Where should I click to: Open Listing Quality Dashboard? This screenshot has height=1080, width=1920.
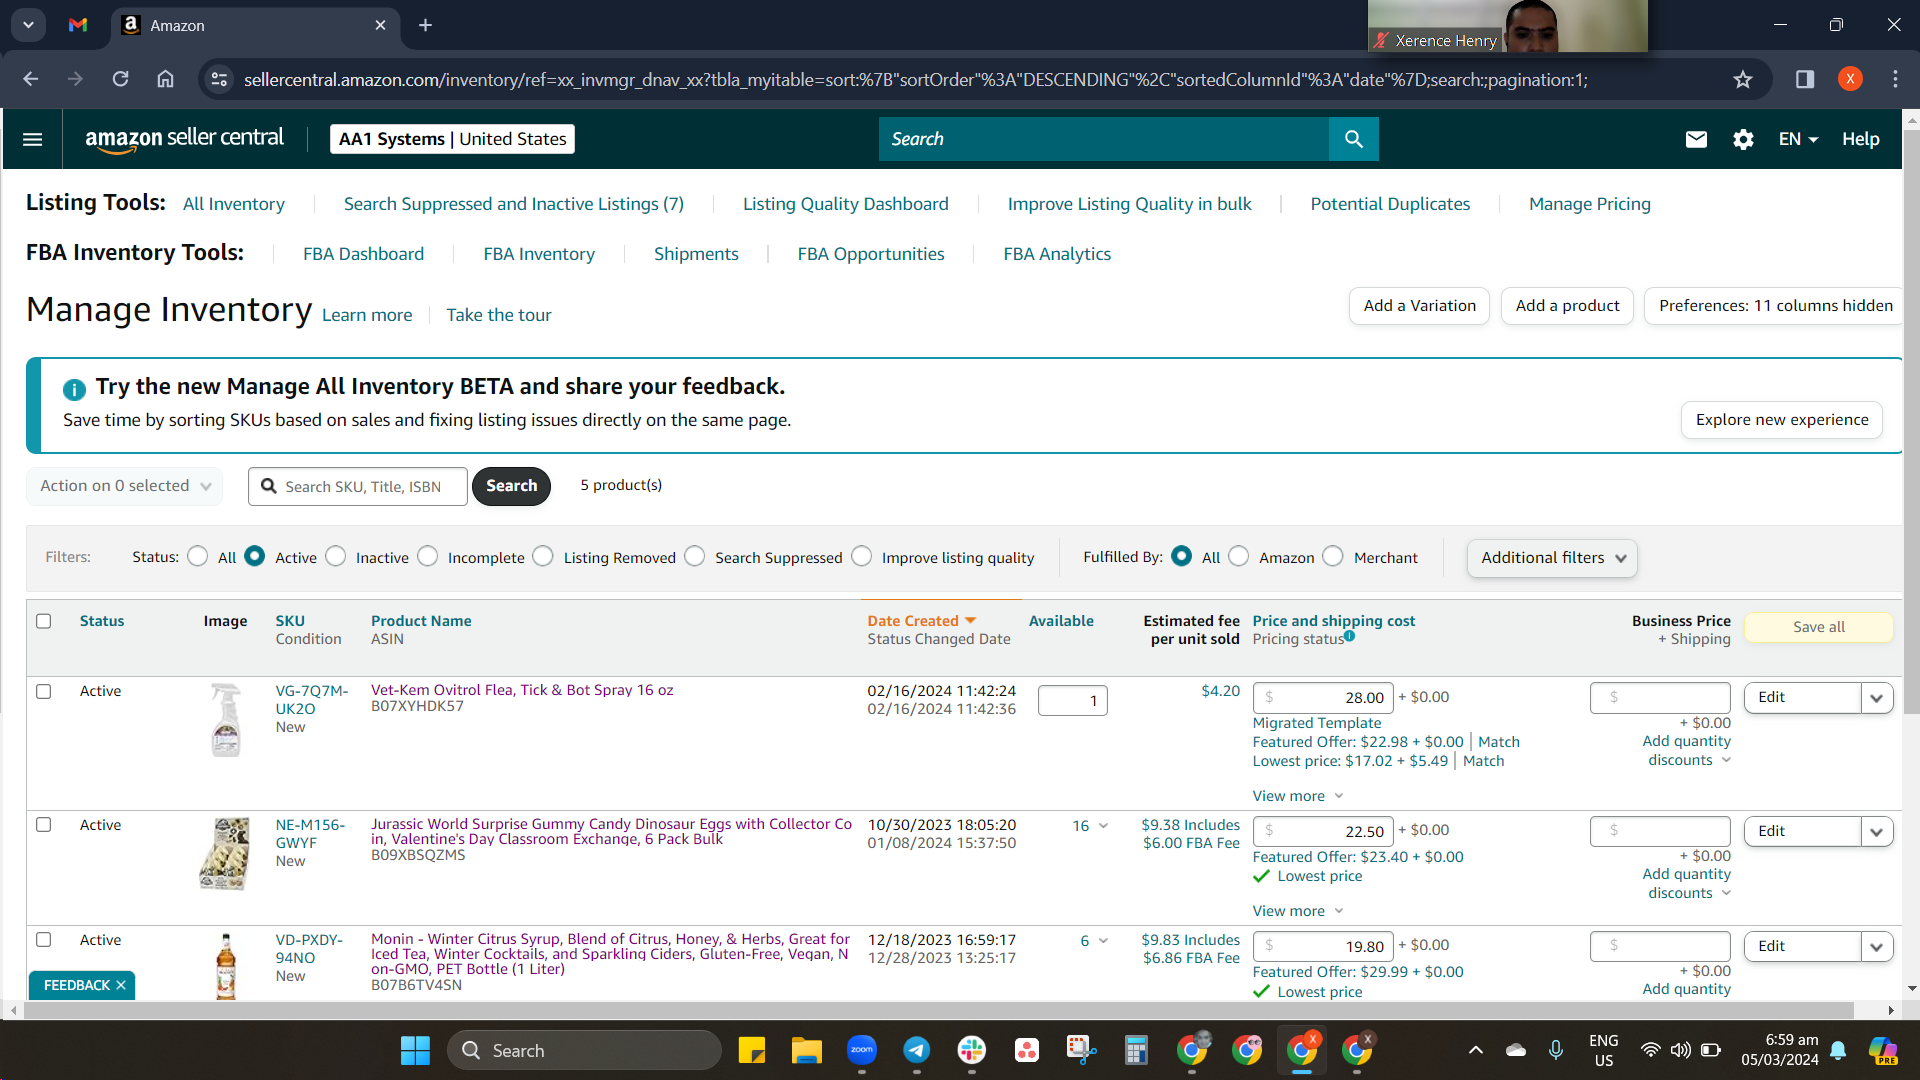[x=846, y=204]
